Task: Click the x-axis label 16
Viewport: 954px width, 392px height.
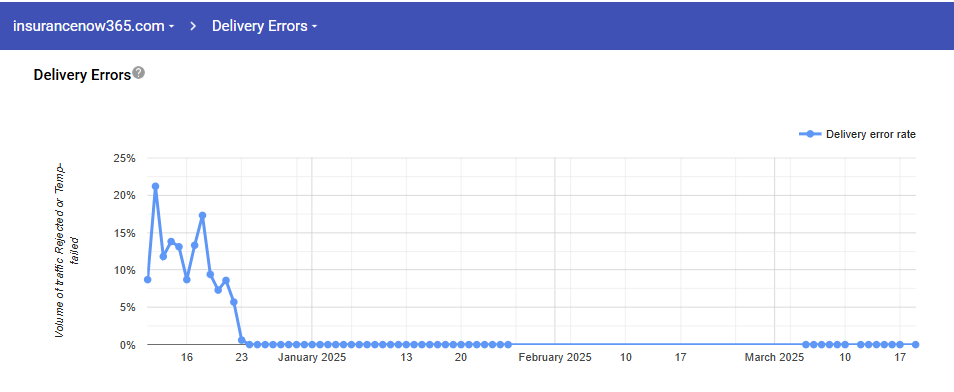Action: point(187,357)
